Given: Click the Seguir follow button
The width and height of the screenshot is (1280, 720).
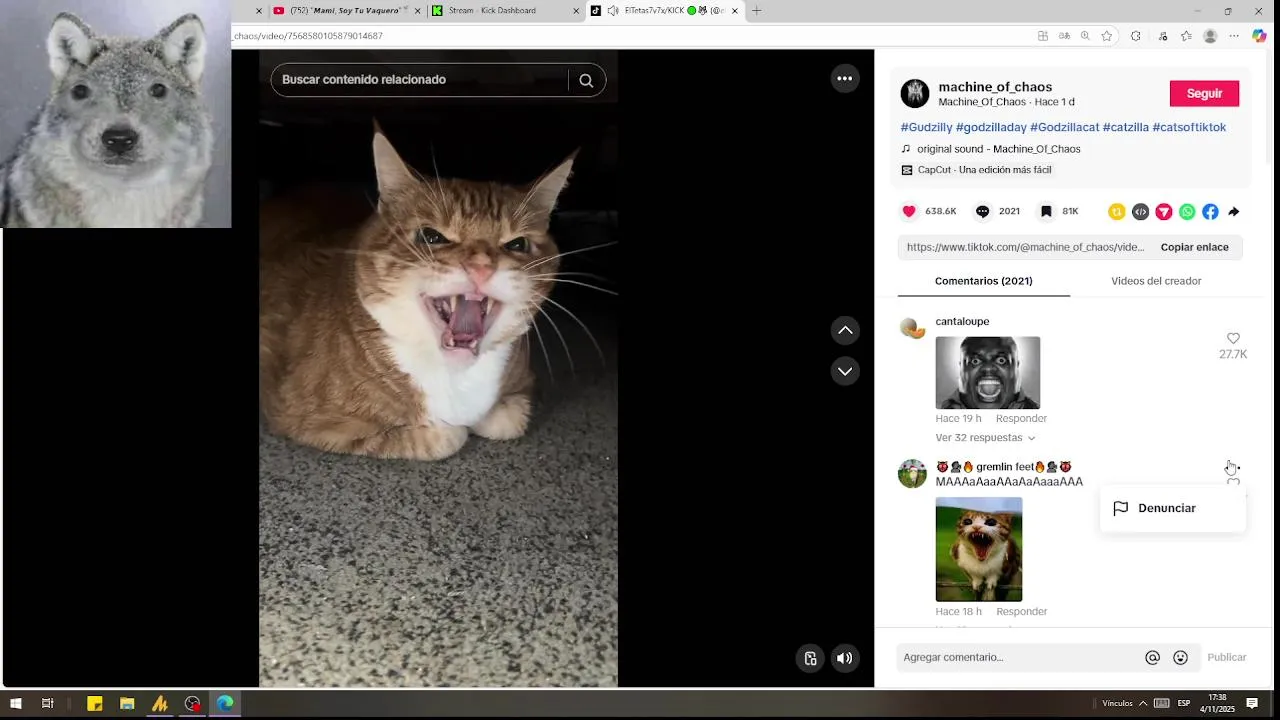Looking at the screenshot, I should pyautogui.click(x=1204, y=93).
